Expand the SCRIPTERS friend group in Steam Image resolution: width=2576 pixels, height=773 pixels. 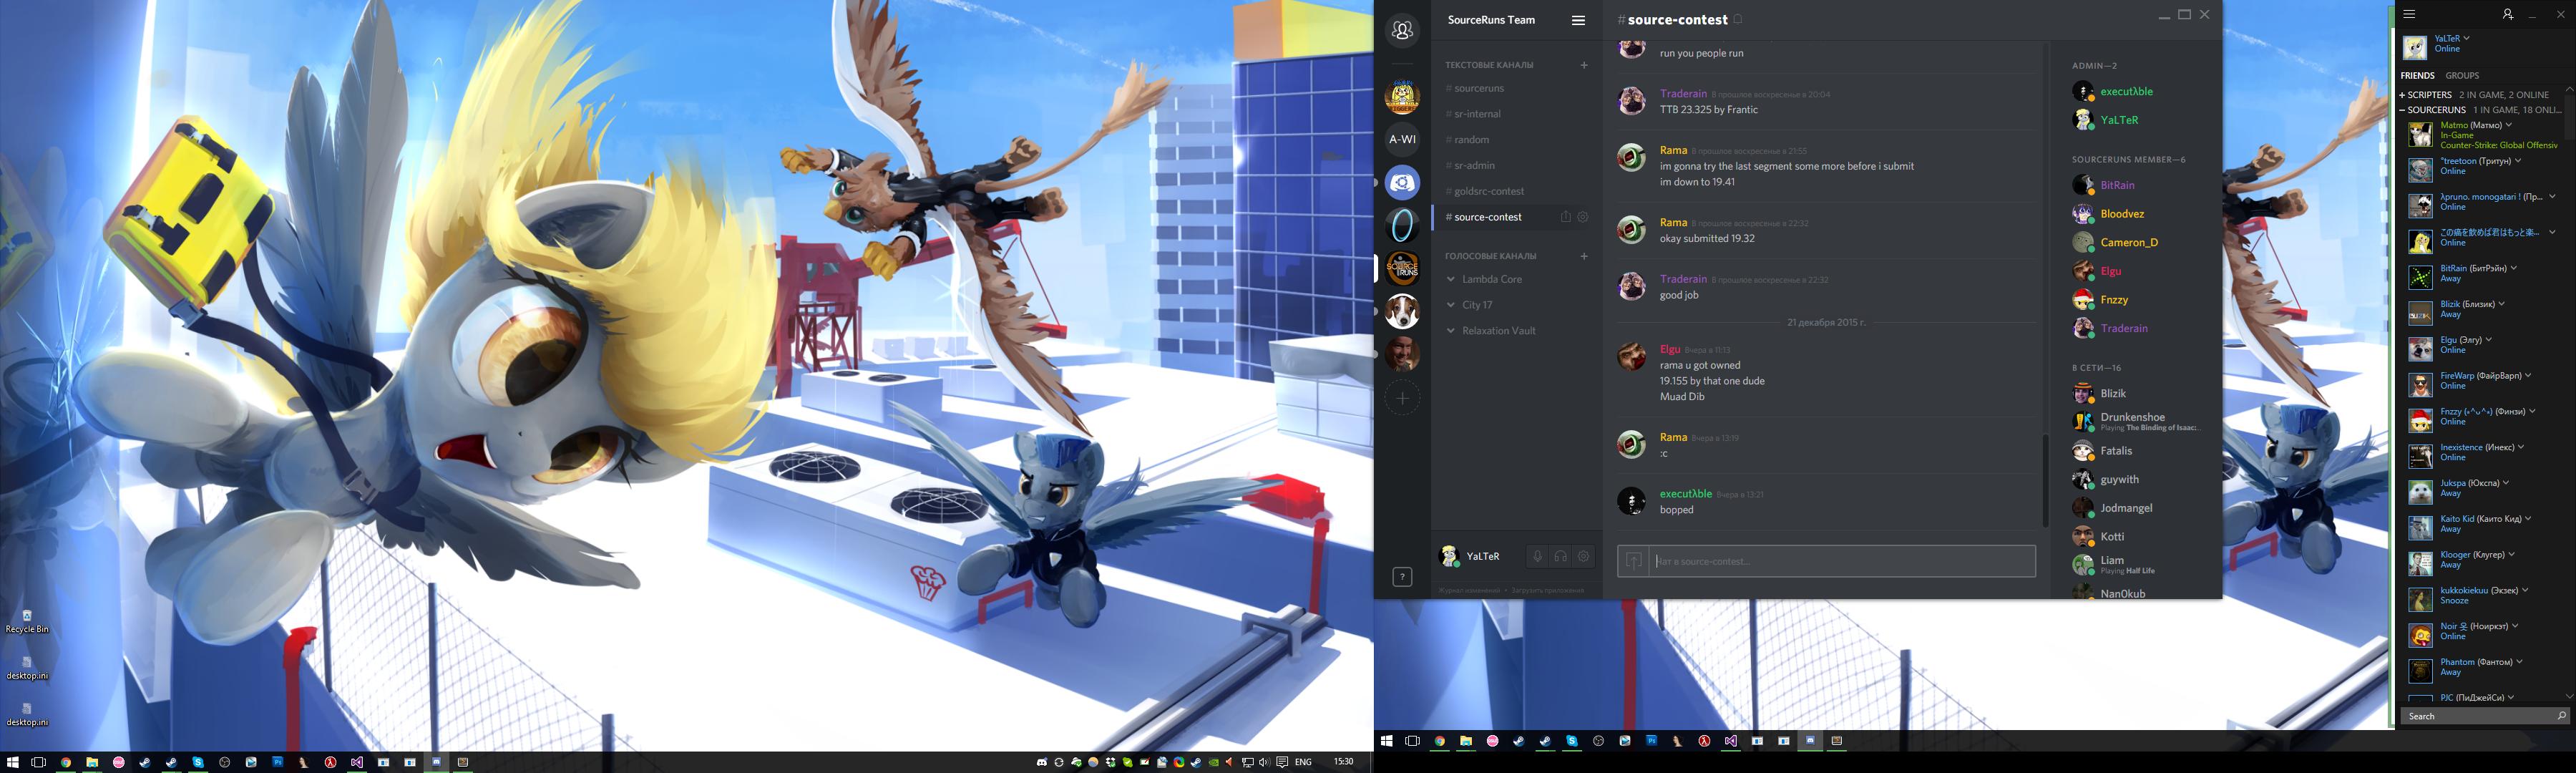coord(2402,95)
